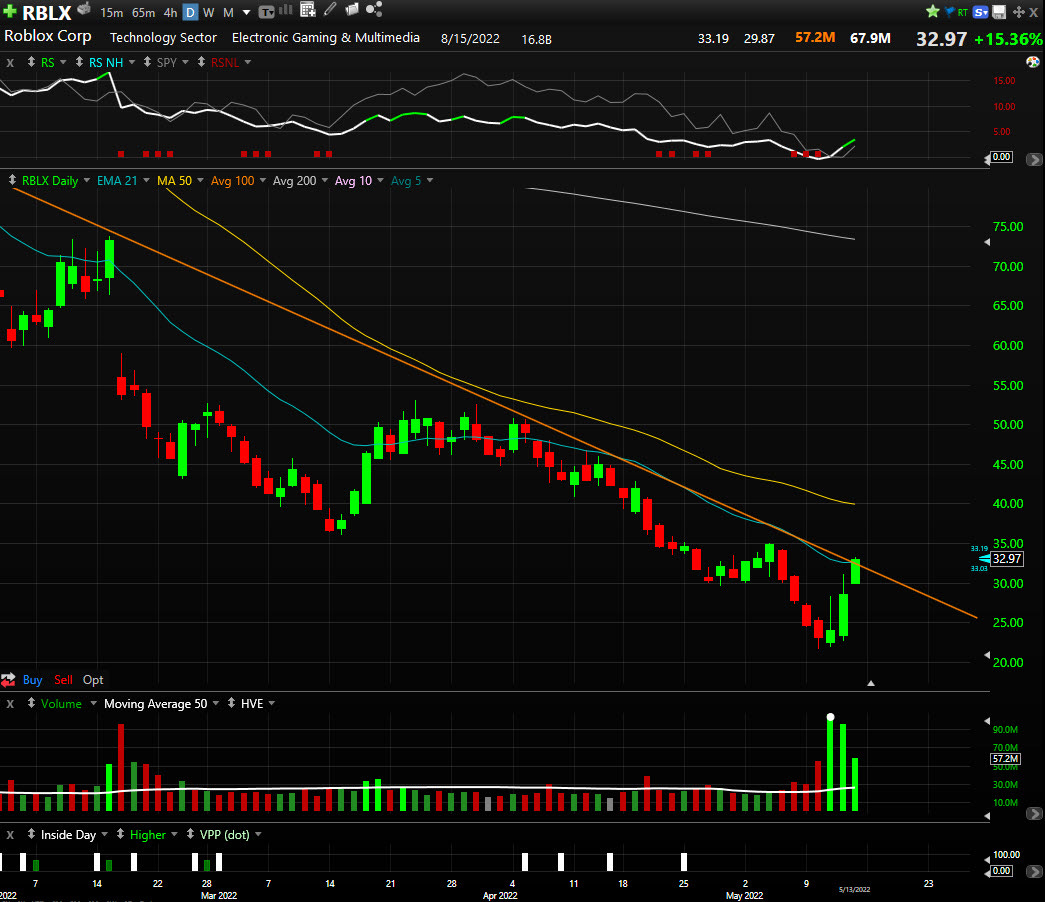Expand the RBLX Daily dropdown
The height and width of the screenshot is (902, 1045).
tap(87, 180)
